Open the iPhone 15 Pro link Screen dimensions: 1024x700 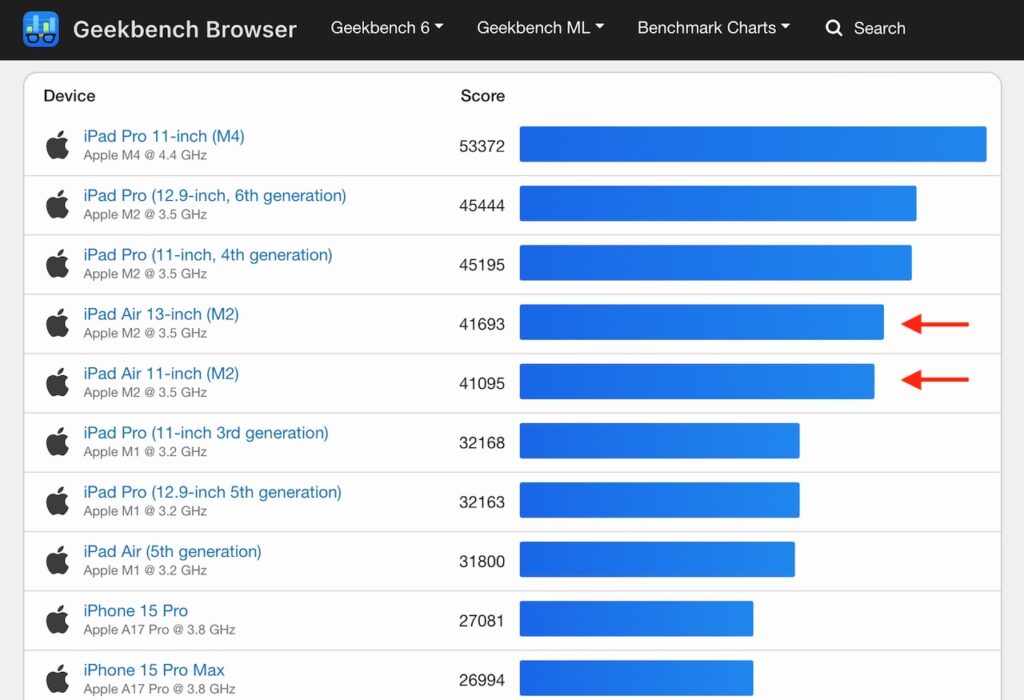(136, 611)
